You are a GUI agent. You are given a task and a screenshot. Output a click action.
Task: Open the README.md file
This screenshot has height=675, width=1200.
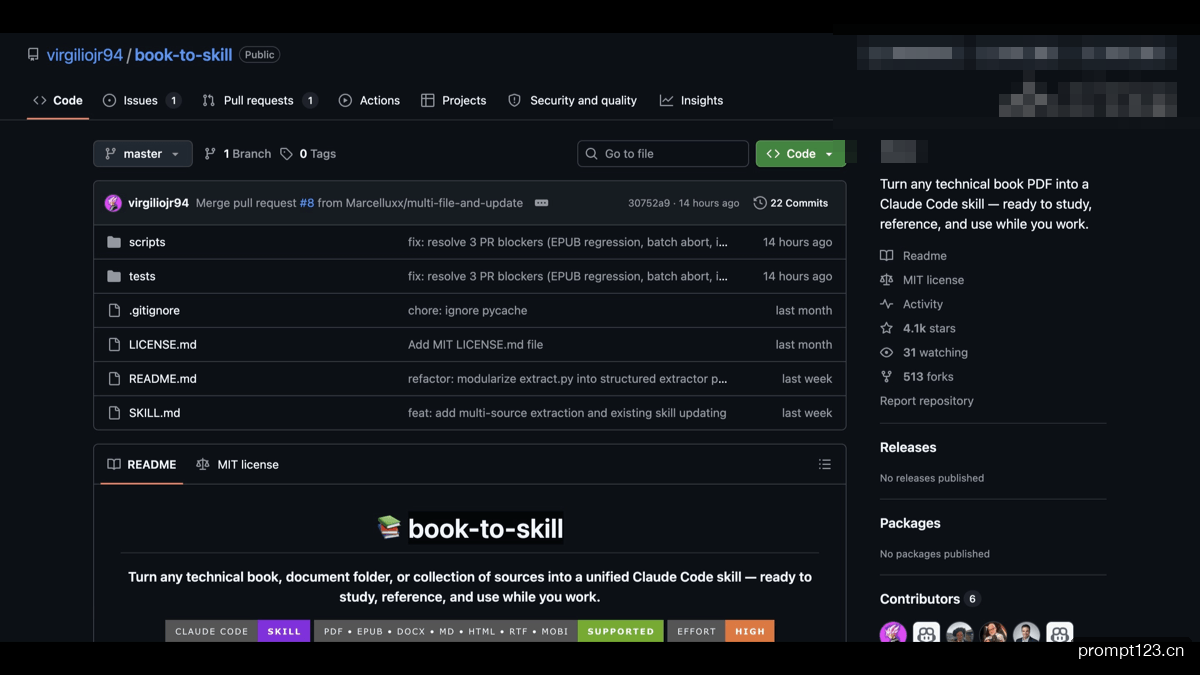pos(163,378)
